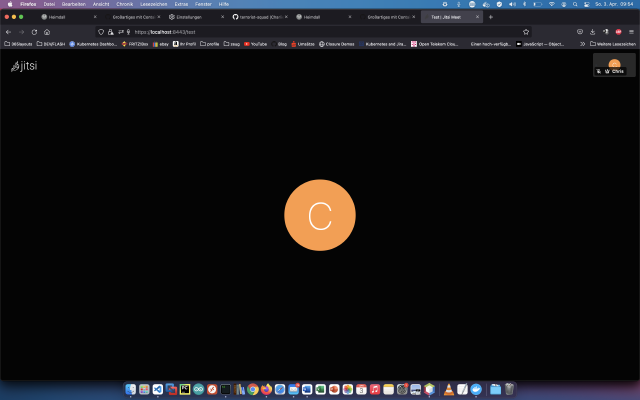Open the Datei menu
640x400 pixels.
49,4
